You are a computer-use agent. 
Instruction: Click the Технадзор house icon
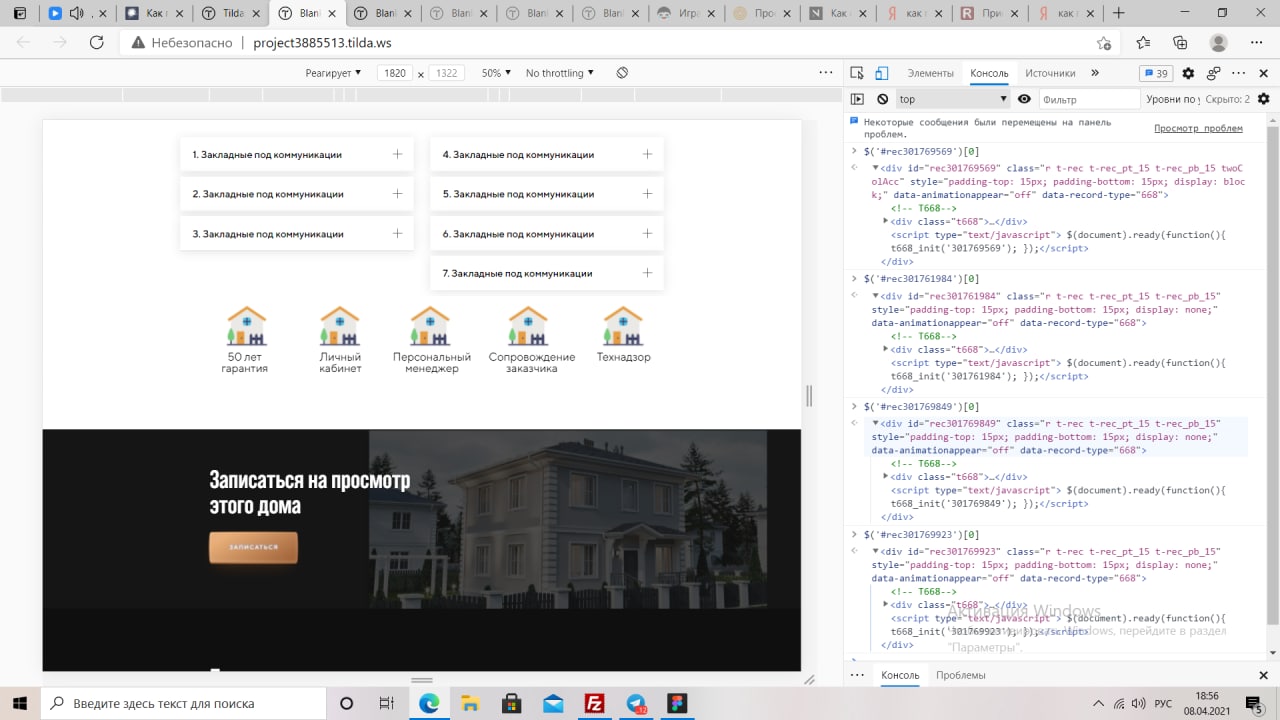click(x=623, y=326)
